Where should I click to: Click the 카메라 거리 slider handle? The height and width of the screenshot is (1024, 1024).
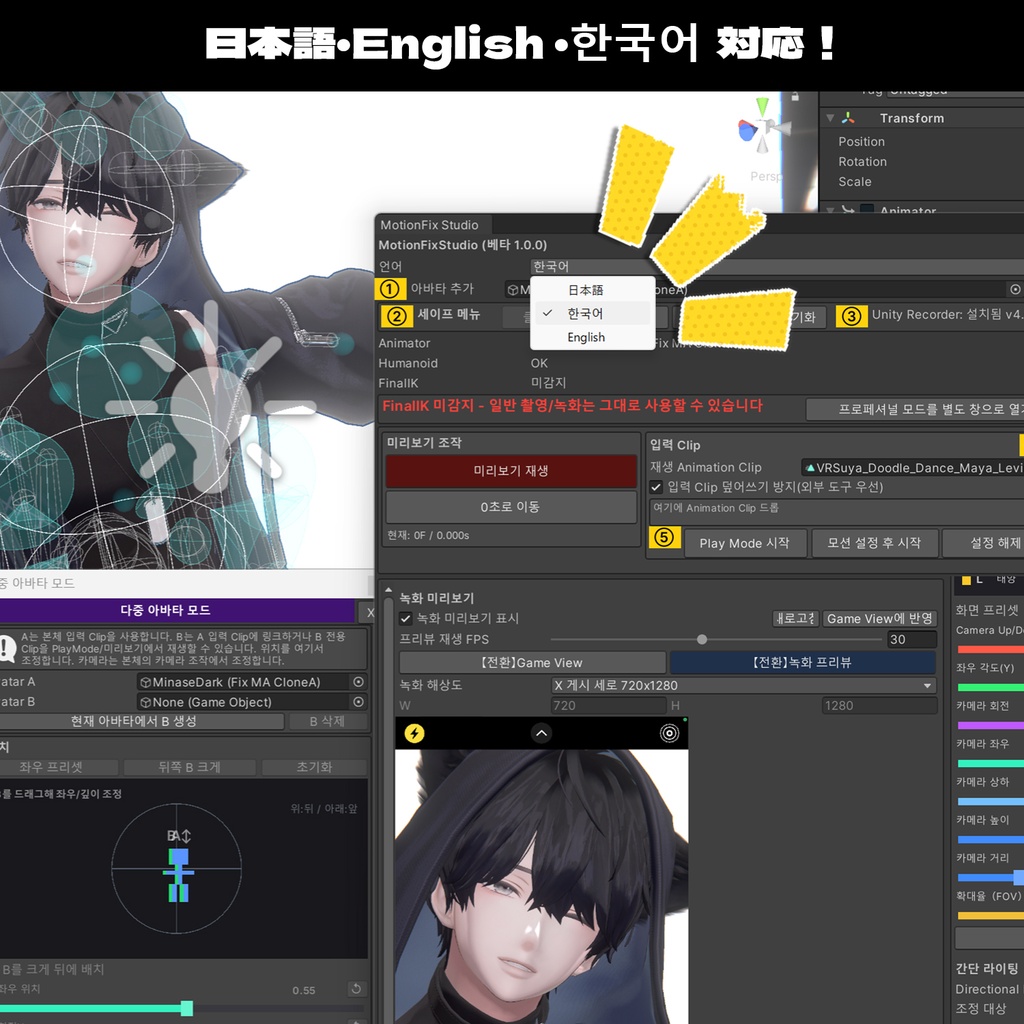(1018, 878)
